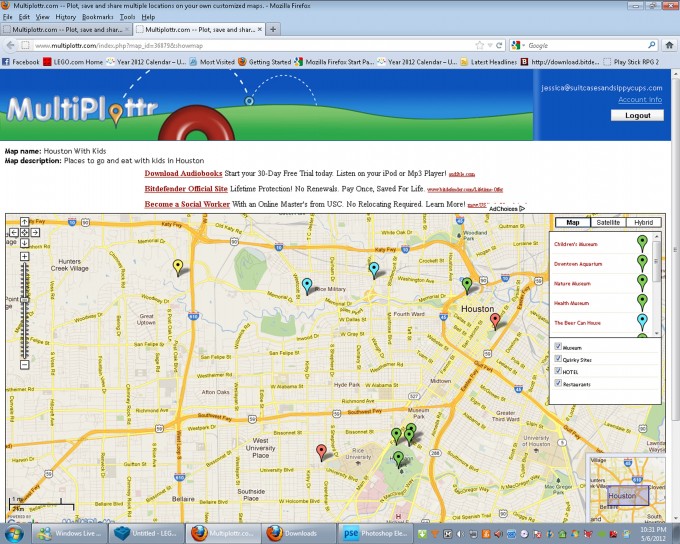
Task: Uncheck the Museum category checkbox
Action: click(x=558, y=346)
